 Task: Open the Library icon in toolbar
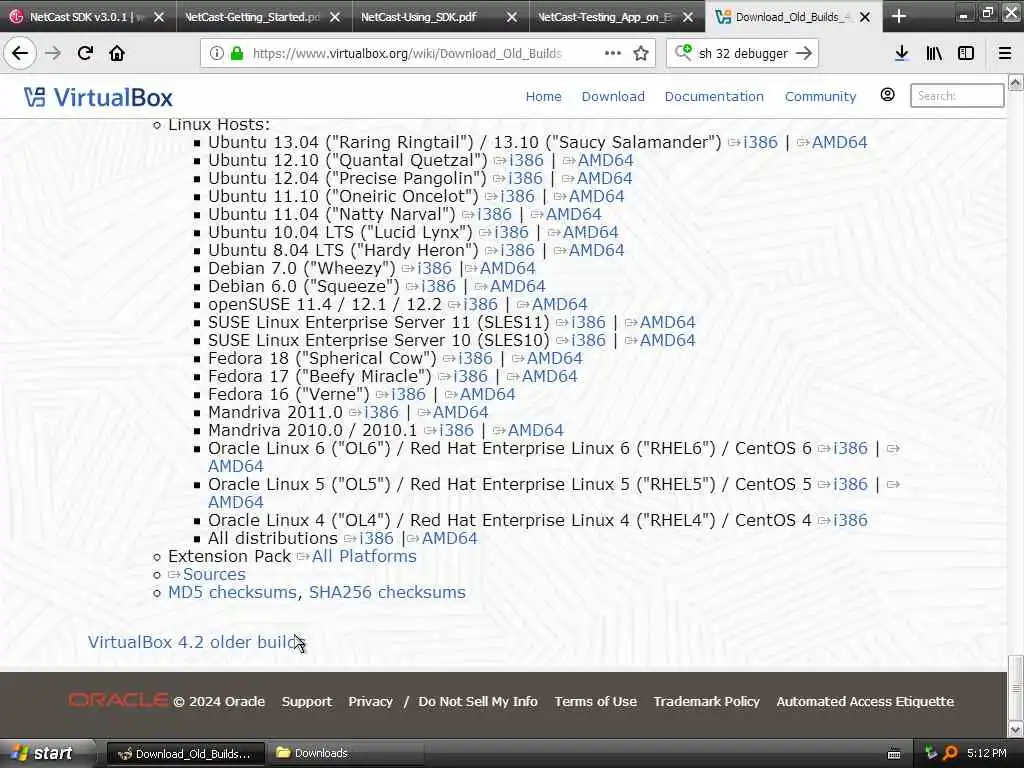pos(934,54)
